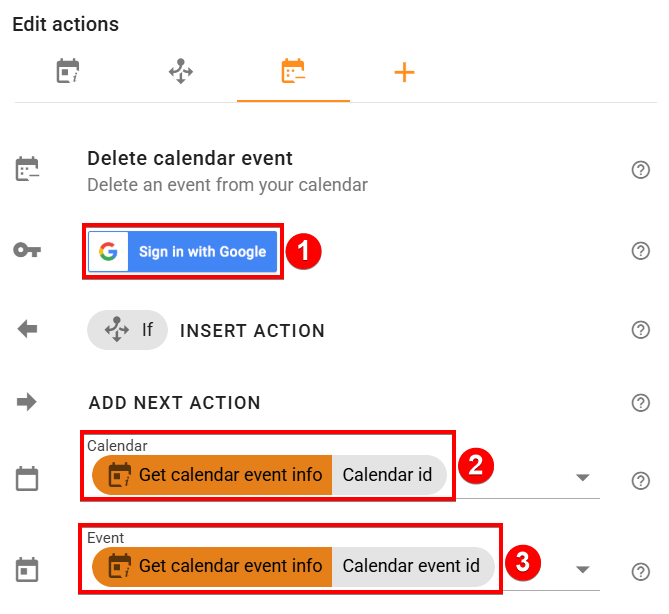Select the Delete calendar event tab
Screen dimensions: 669x614
point(293,72)
